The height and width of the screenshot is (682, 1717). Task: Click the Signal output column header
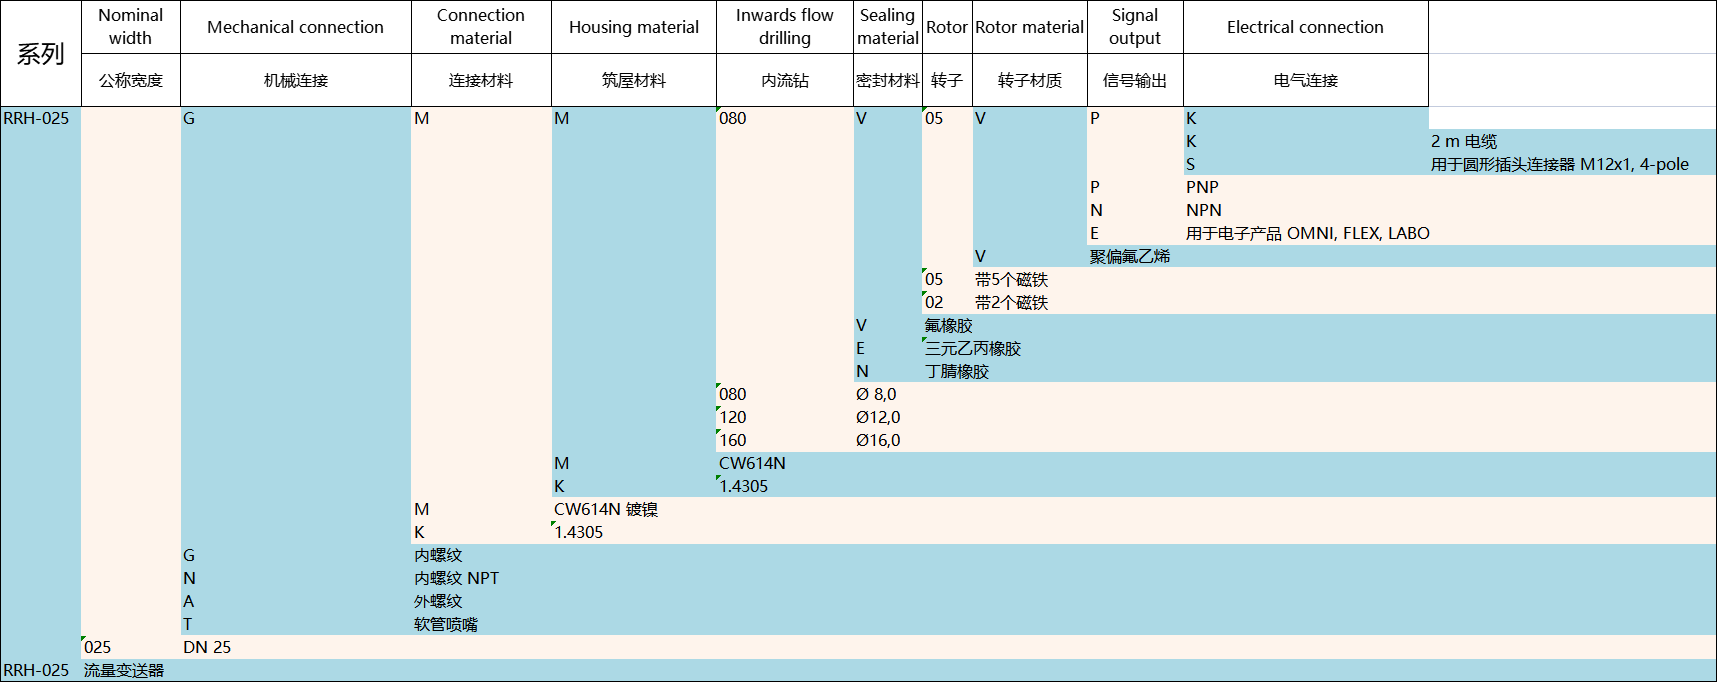[1134, 27]
